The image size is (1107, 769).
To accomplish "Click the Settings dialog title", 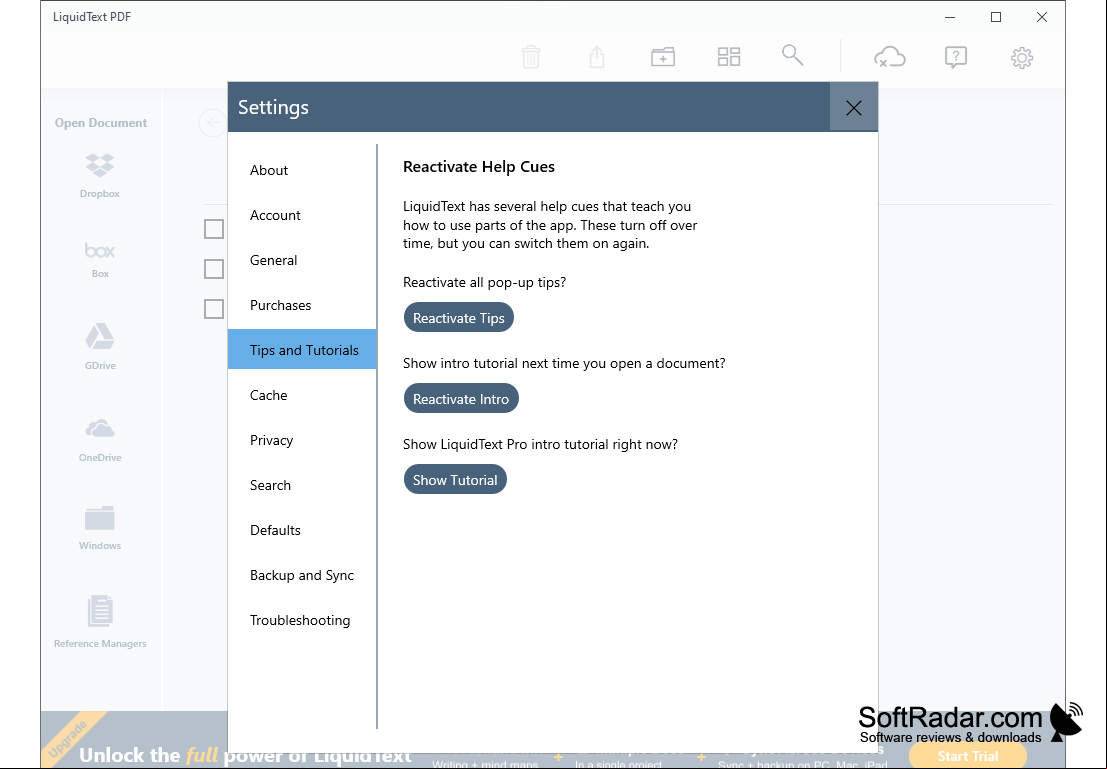I will (273, 107).
